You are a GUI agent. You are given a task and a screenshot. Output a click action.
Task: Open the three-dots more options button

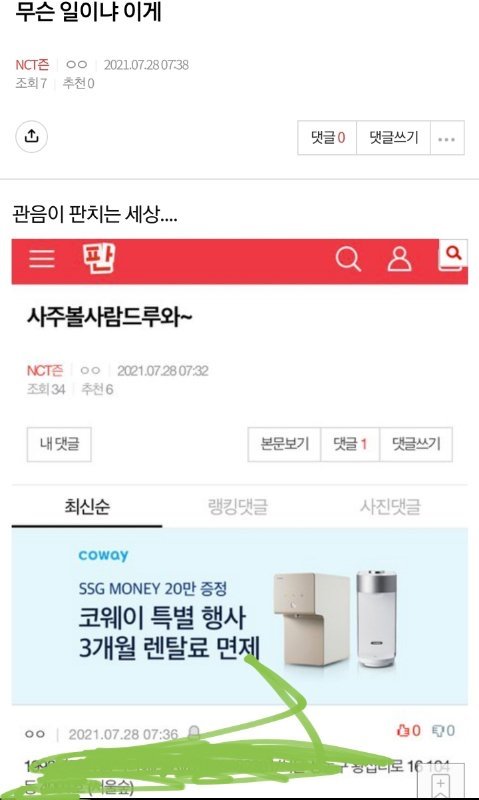tap(447, 138)
